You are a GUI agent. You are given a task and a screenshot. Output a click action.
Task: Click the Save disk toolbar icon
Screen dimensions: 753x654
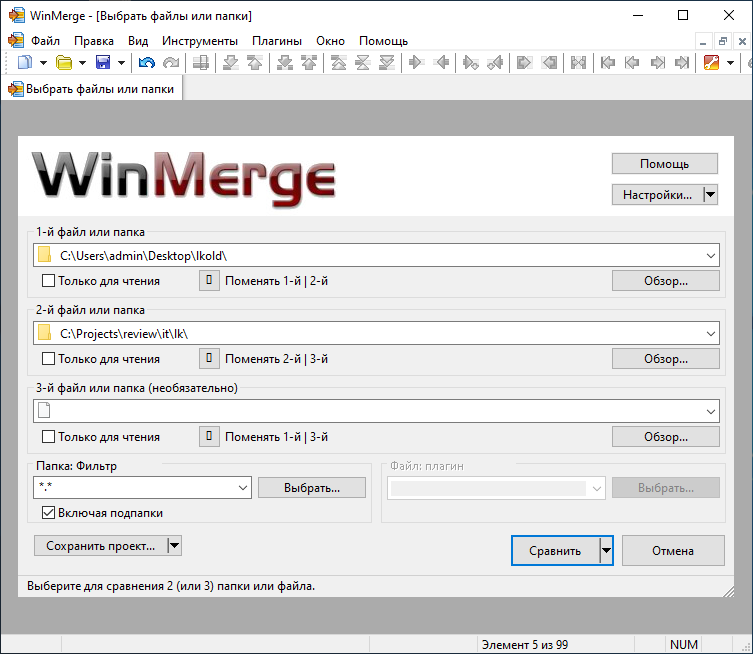102,63
